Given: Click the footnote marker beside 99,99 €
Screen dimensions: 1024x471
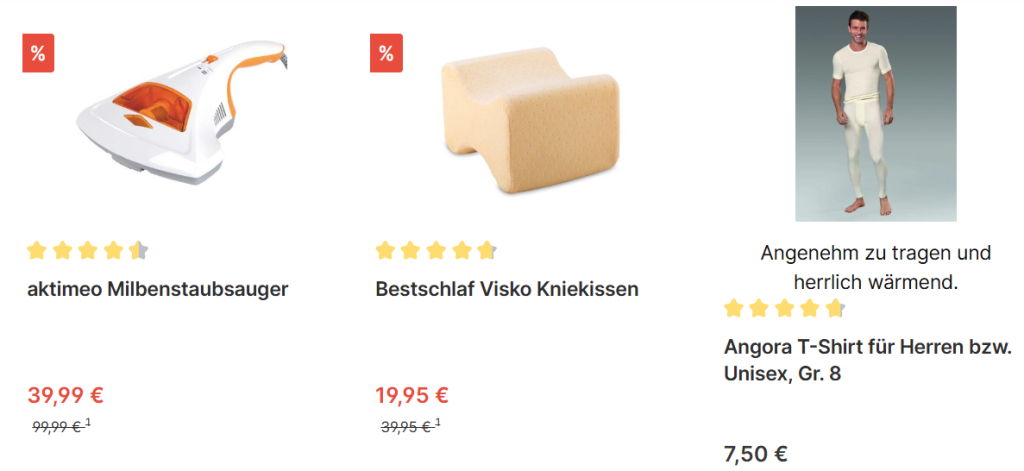Looking at the screenshot, I should click(89, 423).
